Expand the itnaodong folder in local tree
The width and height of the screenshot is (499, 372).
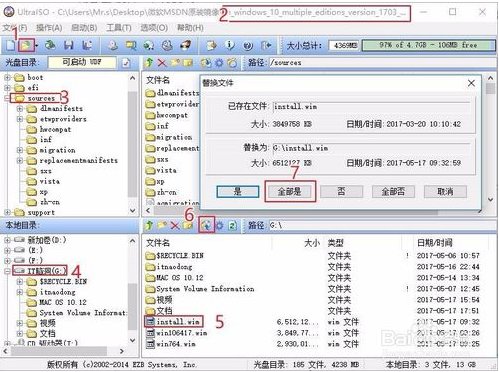click(x=20, y=292)
